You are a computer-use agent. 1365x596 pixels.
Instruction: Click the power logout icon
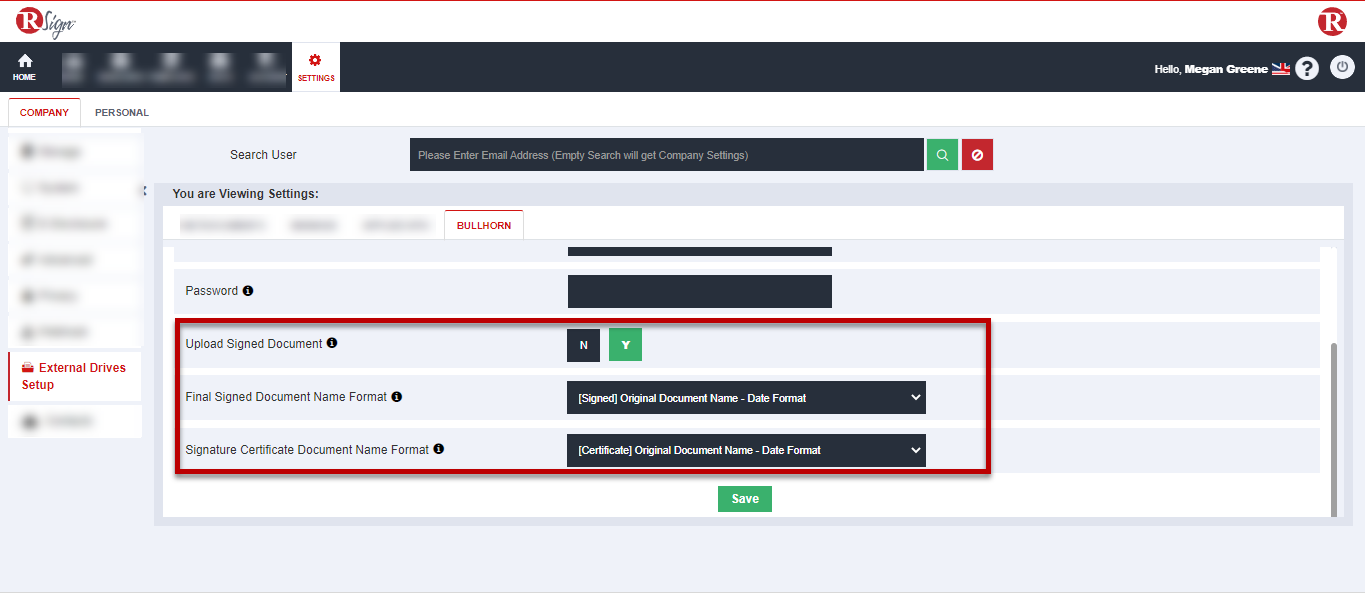click(x=1342, y=67)
